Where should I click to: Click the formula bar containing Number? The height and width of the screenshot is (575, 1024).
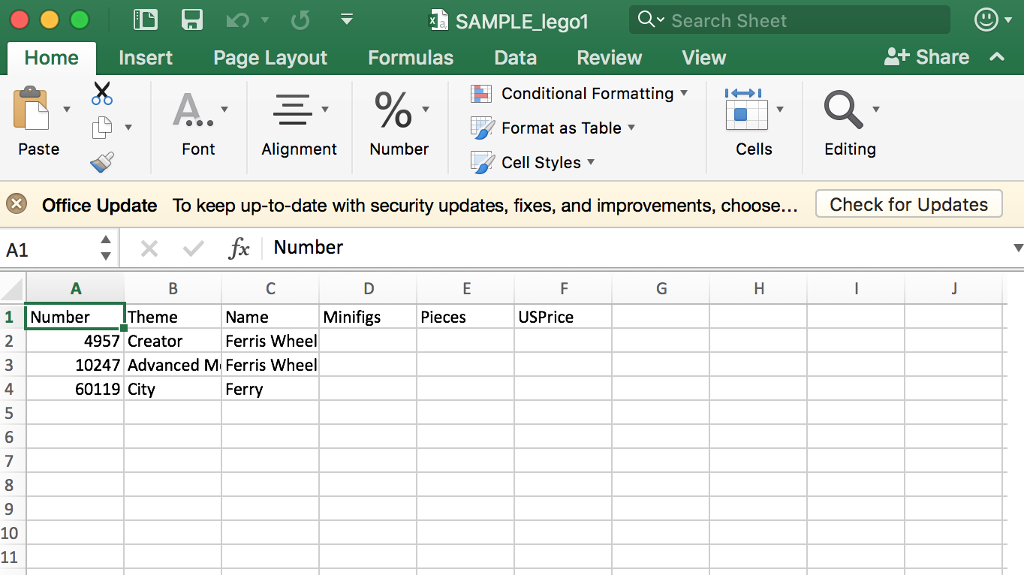(637, 248)
